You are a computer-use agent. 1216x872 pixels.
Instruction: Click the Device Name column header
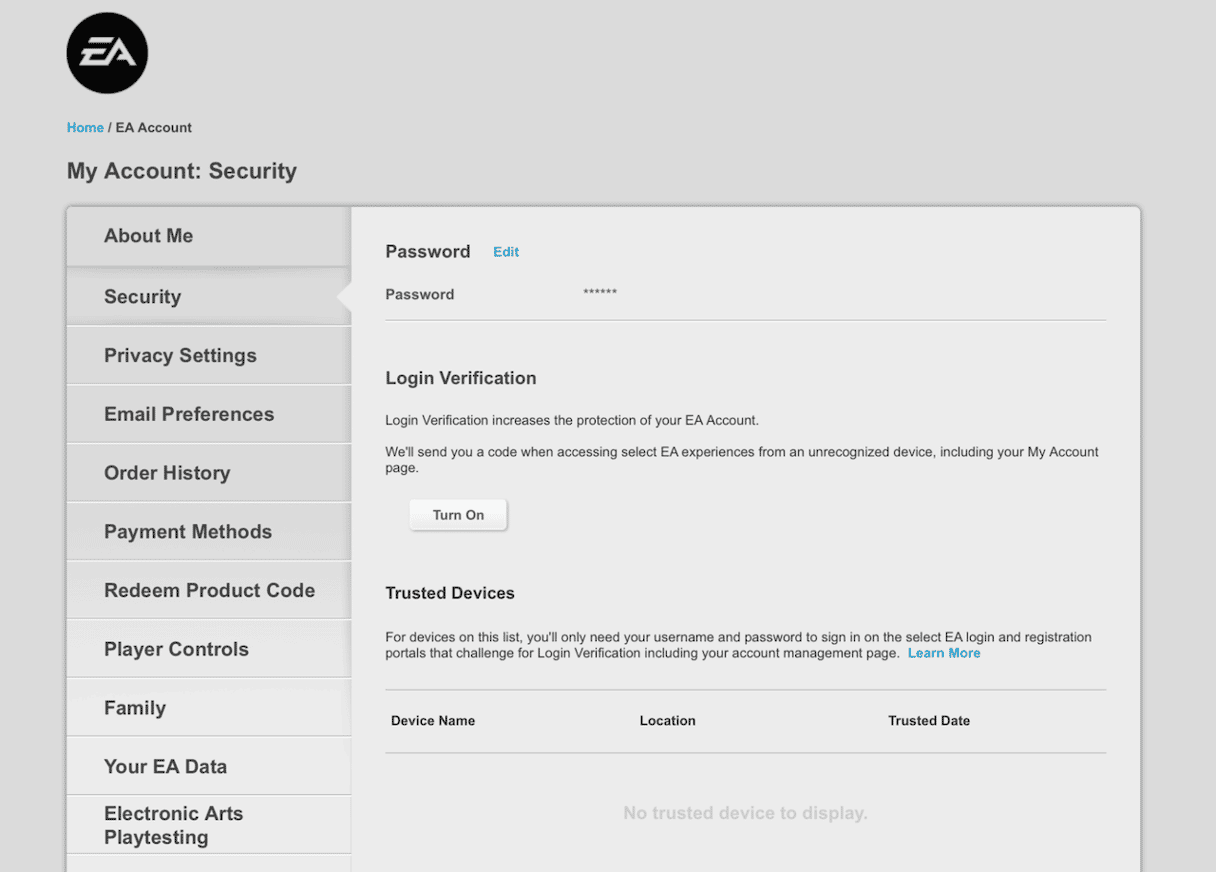[433, 721]
